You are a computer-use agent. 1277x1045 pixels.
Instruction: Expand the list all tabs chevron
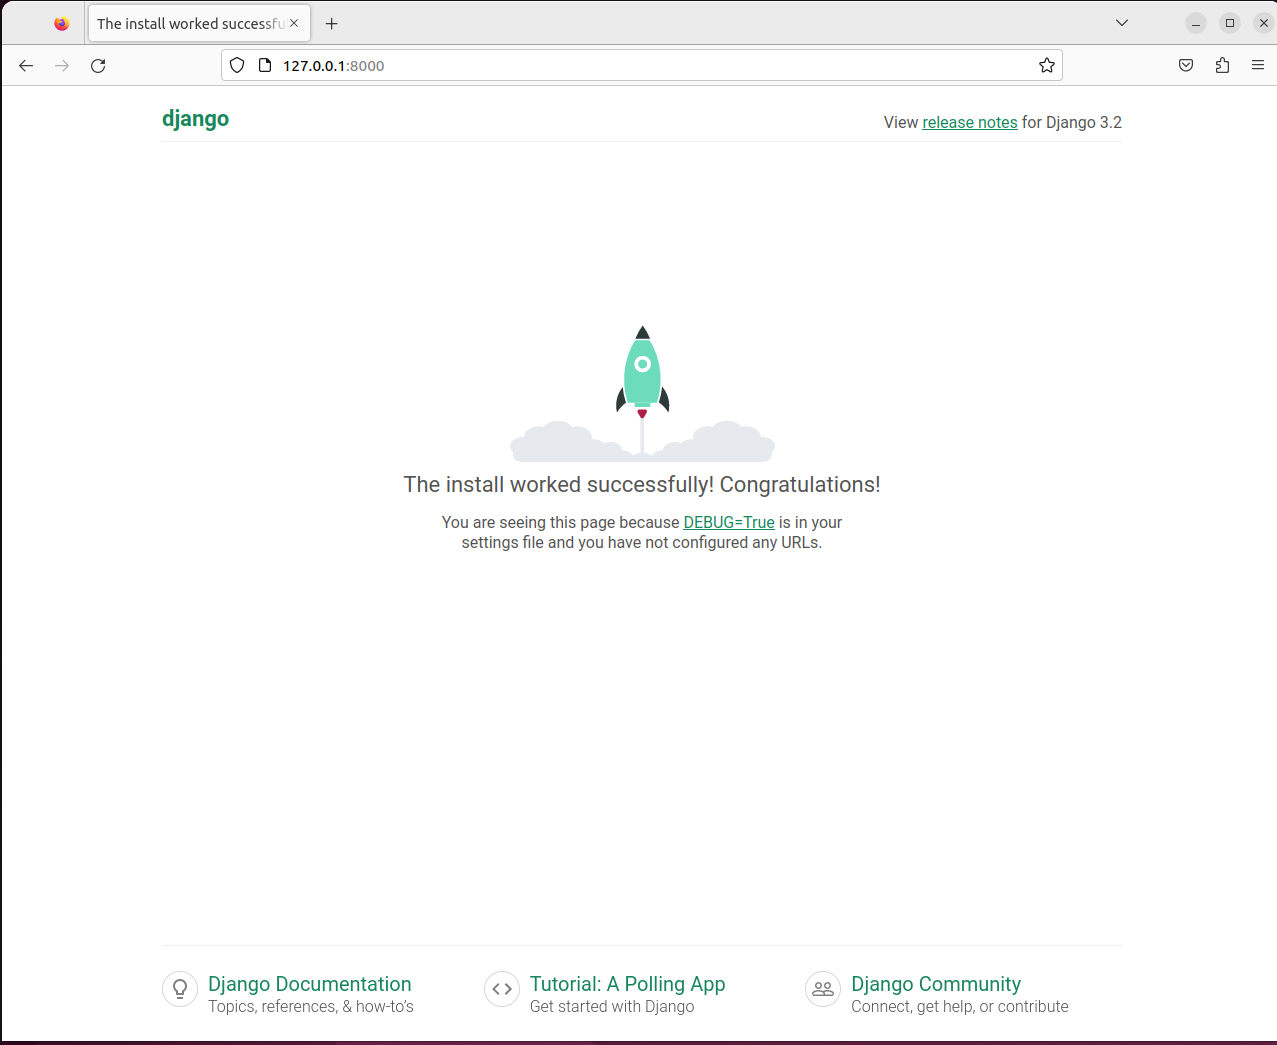click(x=1122, y=23)
